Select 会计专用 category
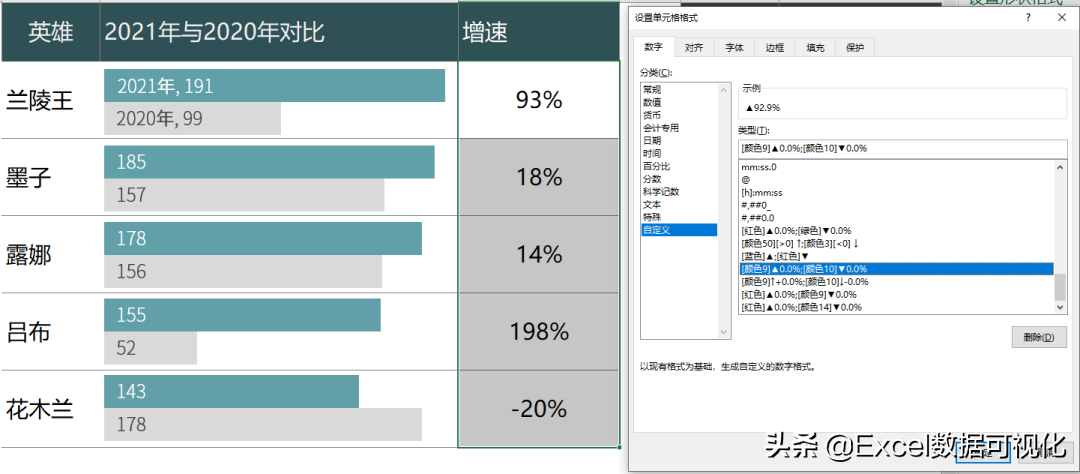 [678, 127]
